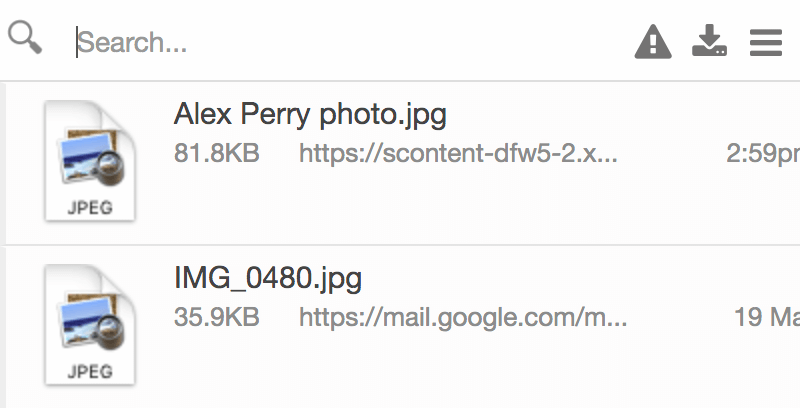Select the left edge strip of Alex Perry row

coord(3,163)
